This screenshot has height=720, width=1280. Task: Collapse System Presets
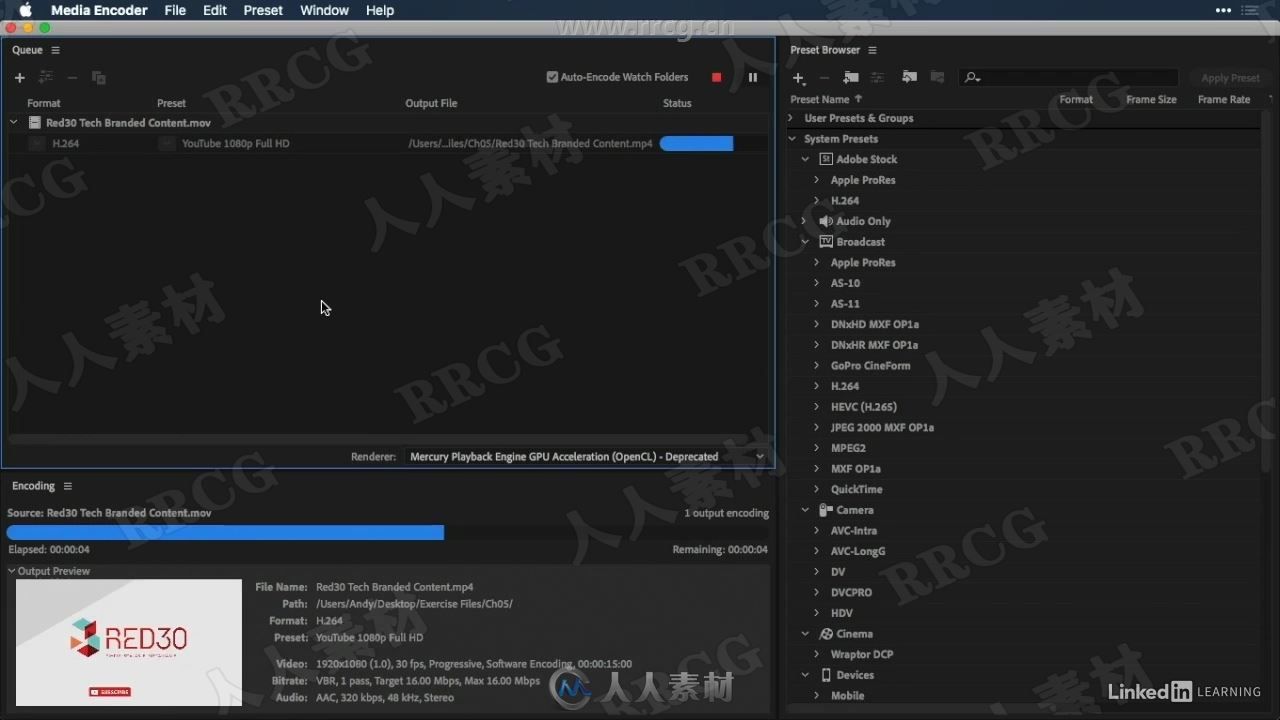click(792, 139)
